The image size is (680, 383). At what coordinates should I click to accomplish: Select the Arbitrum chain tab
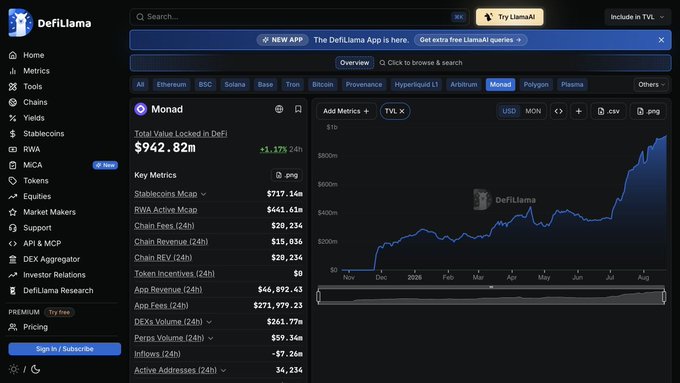coord(464,85)
